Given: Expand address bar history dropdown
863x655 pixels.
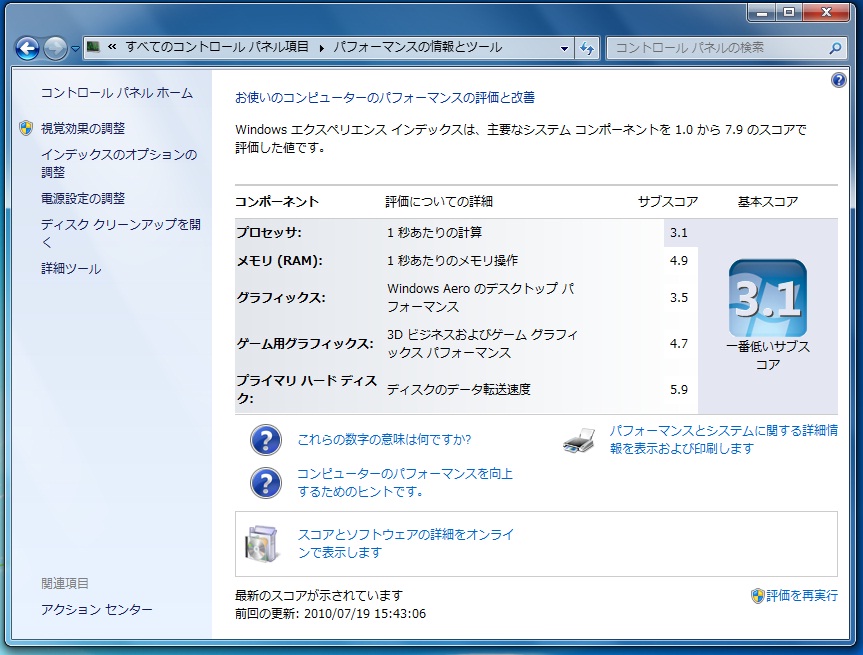Looking at the screenshot, I should (564, 48).
